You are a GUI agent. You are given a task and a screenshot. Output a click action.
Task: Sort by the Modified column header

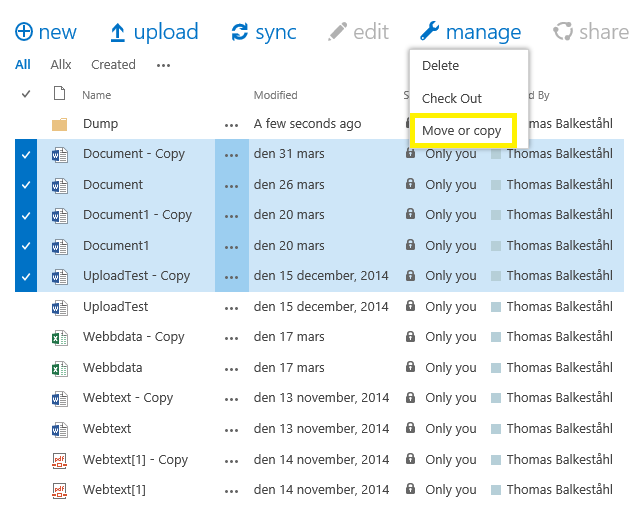click(x=275, y=95)
